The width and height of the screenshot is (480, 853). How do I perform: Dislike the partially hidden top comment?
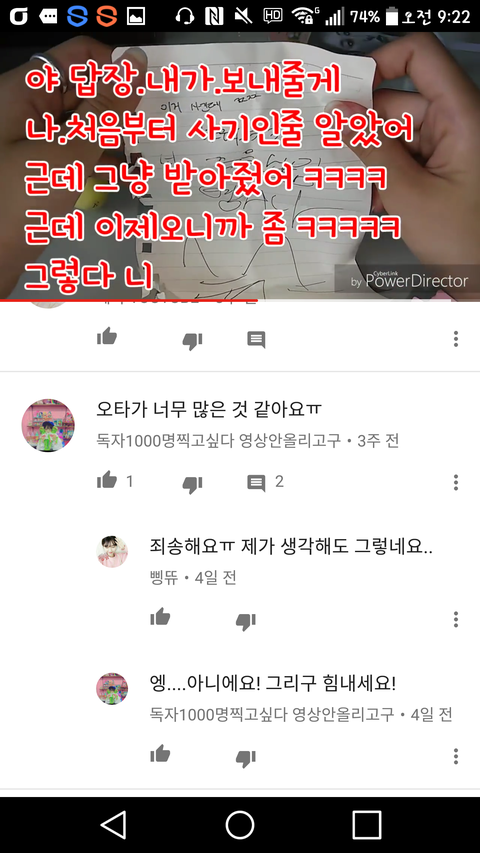pyautogui.click(x=192, y=341)
